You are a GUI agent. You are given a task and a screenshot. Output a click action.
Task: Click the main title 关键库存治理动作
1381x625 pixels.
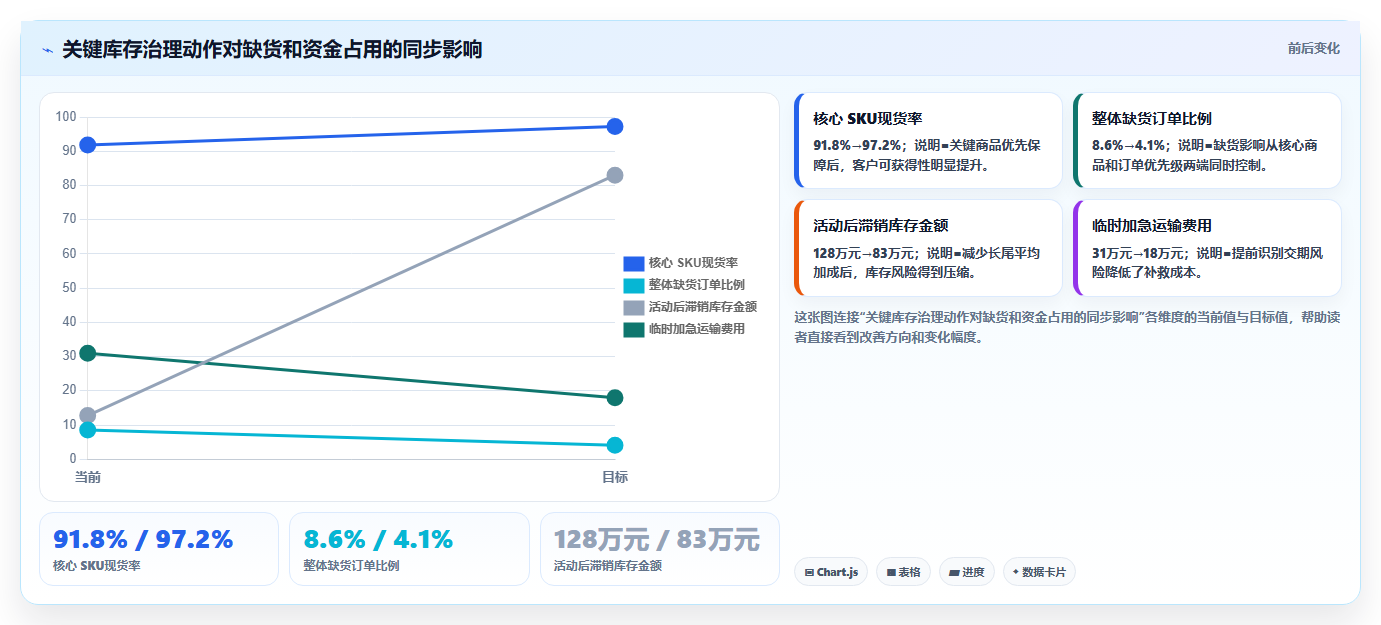click(x=272, y=50)
